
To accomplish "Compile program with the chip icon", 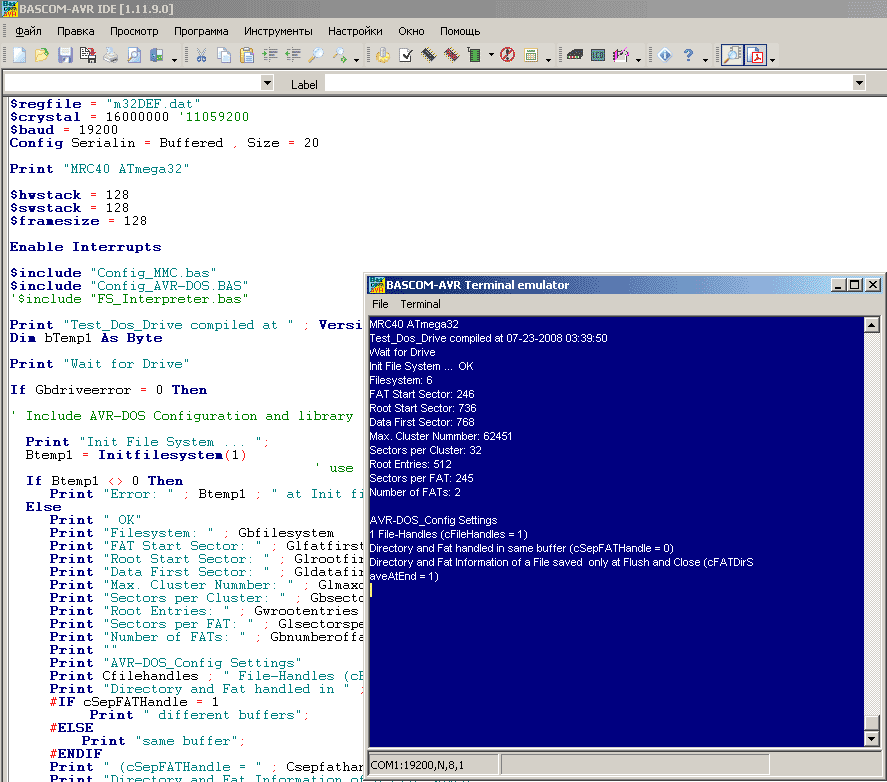I will [429, 55].
